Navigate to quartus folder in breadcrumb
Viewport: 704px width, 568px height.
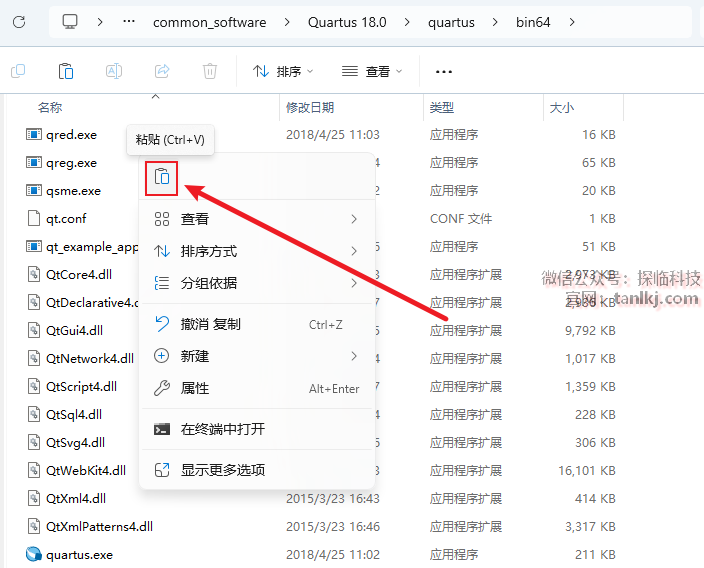[451, 22]
